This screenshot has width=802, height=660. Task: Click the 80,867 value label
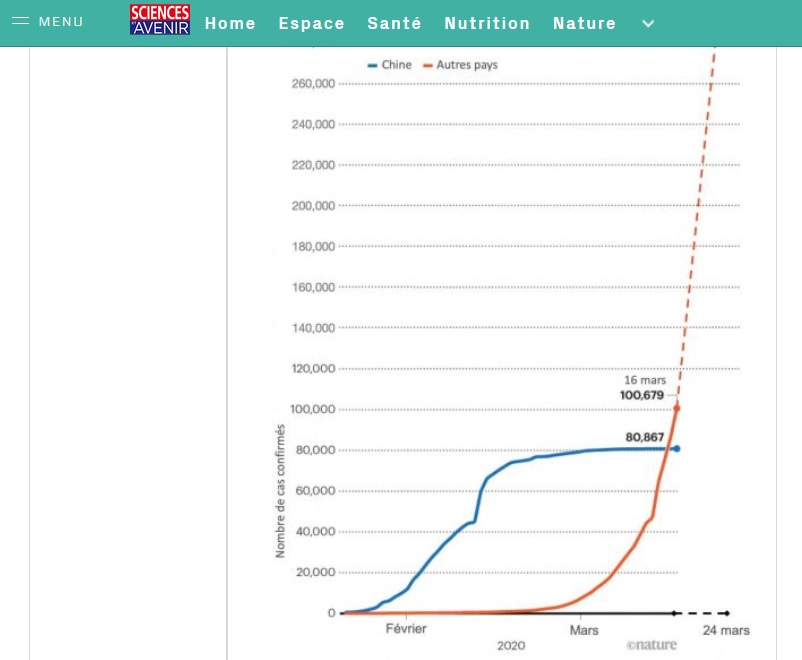[x=644, y=437]
